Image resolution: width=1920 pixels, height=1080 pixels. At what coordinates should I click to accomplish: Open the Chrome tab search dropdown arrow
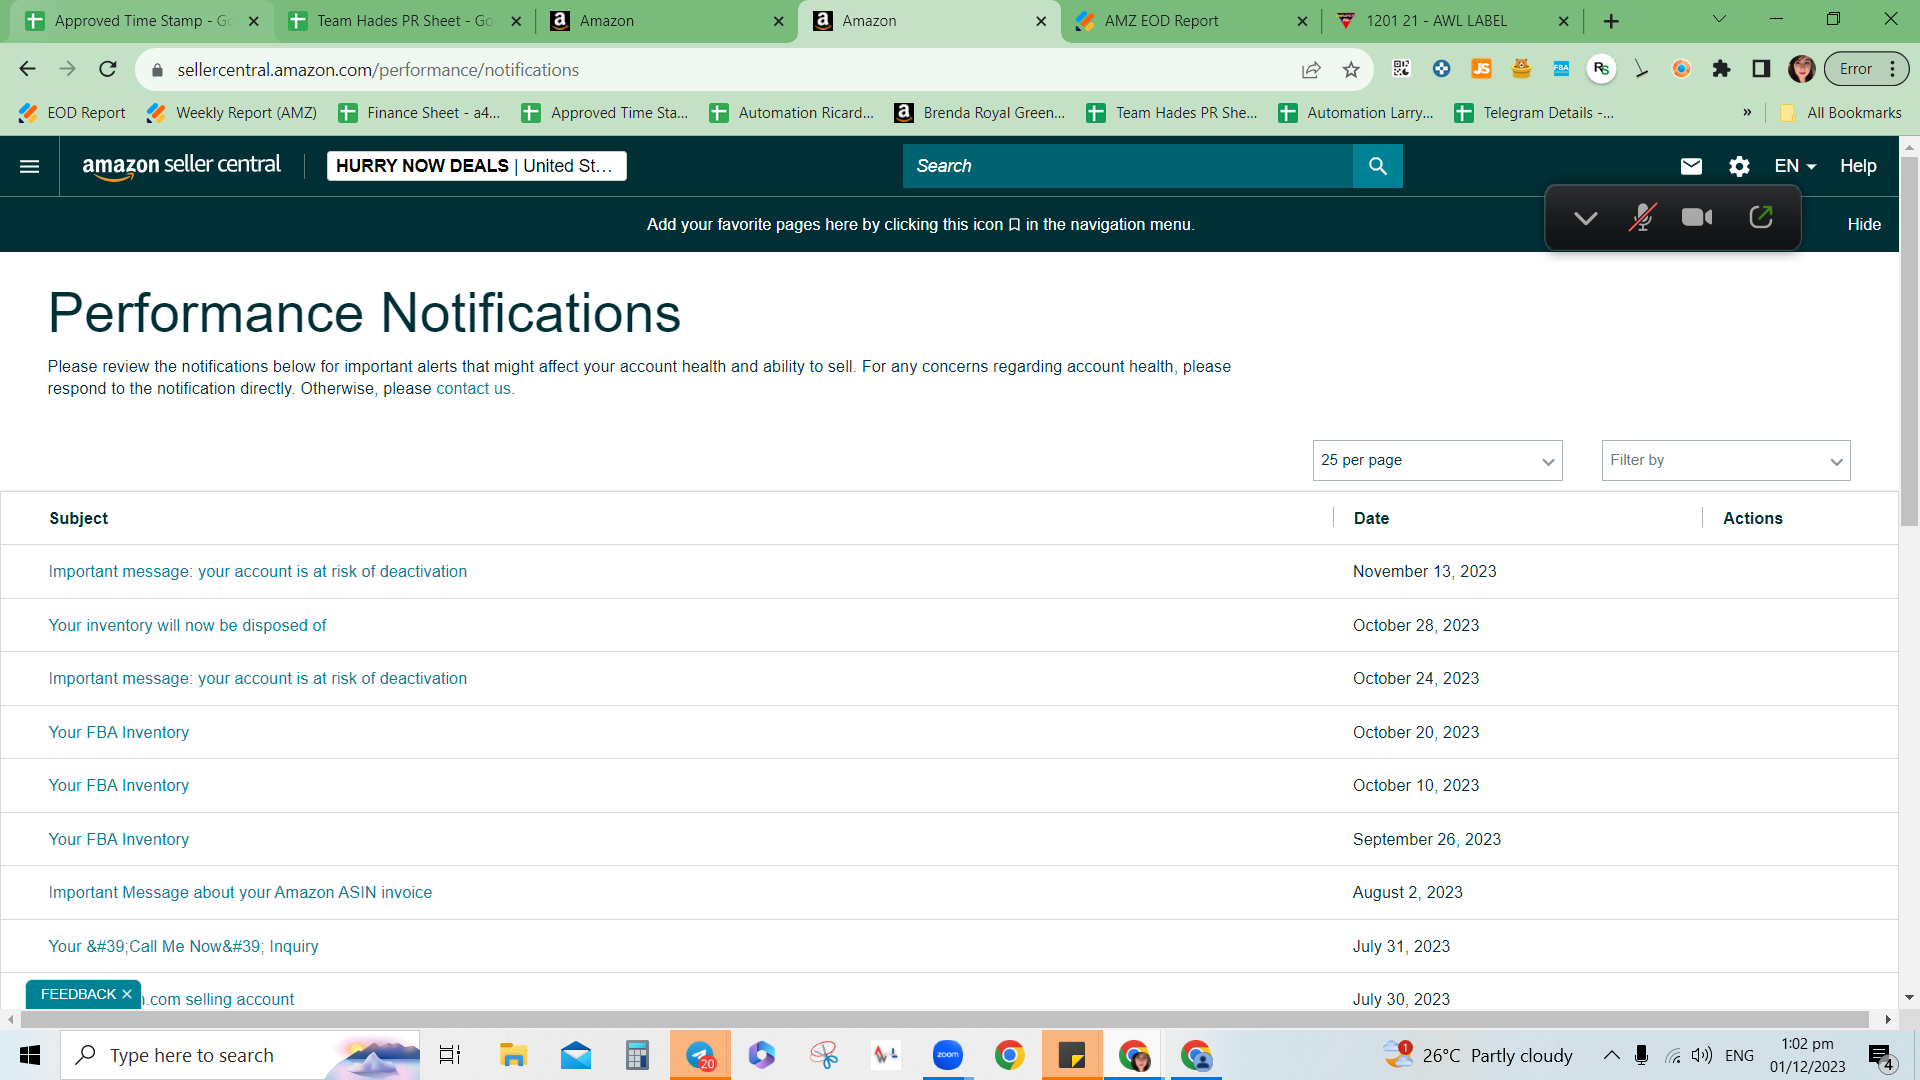point(1719,20)
